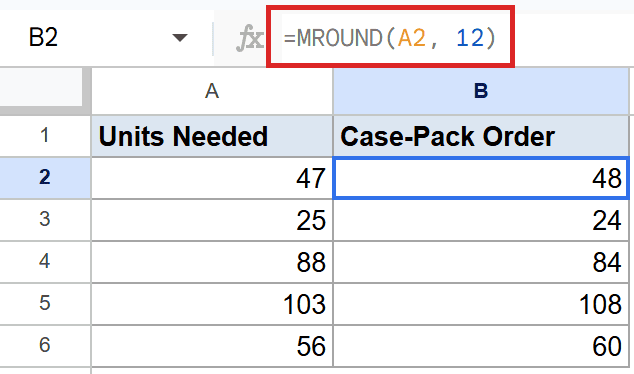
Task: Select cell A2 containing 47
Action: pos(212,178)
